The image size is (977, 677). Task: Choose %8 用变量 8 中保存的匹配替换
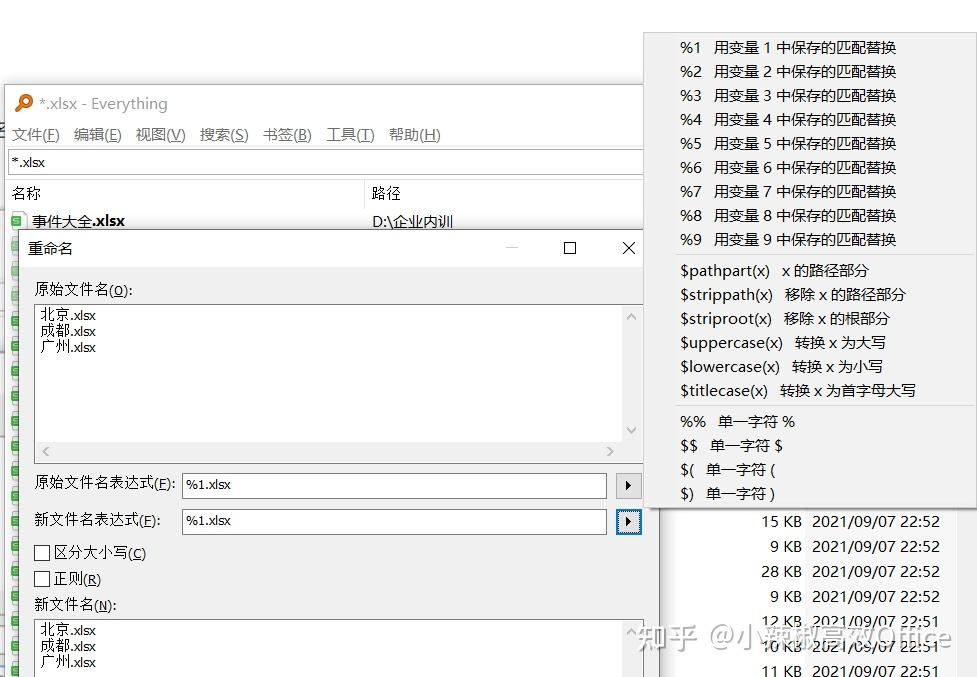788,215
